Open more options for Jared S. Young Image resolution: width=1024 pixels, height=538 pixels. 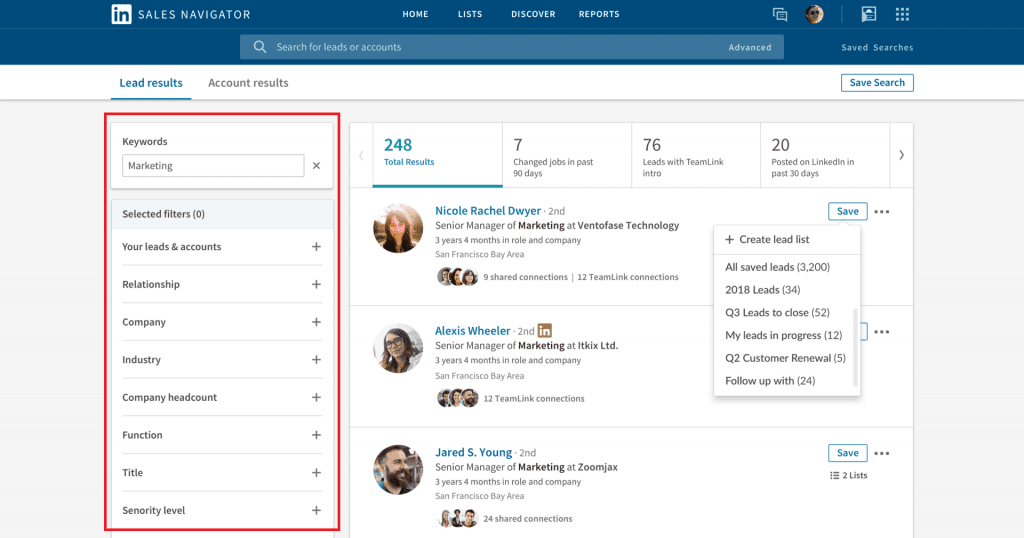[x=882, y=453]
